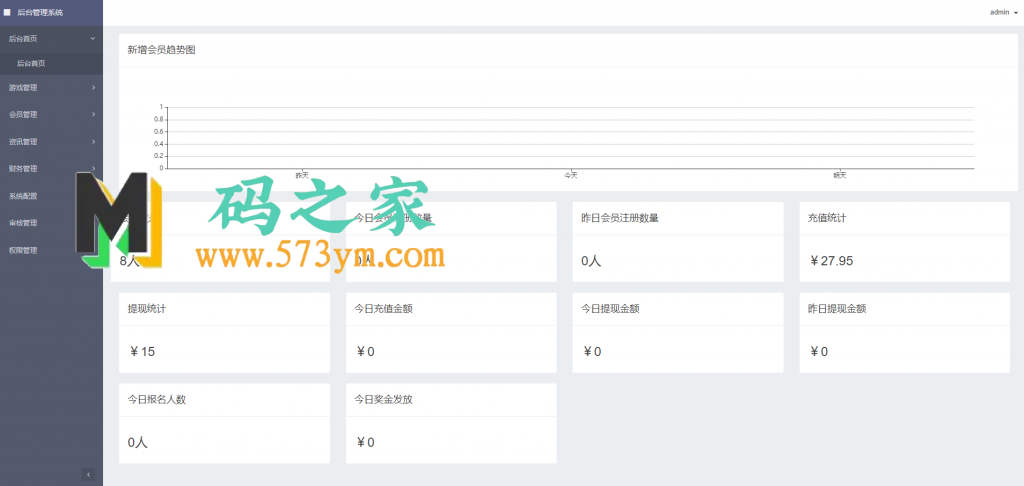Click the chevron next to 游戏管理
The width and height of the screenshot is (1024, 486).
pyautogui.click(x=93, y=88)
